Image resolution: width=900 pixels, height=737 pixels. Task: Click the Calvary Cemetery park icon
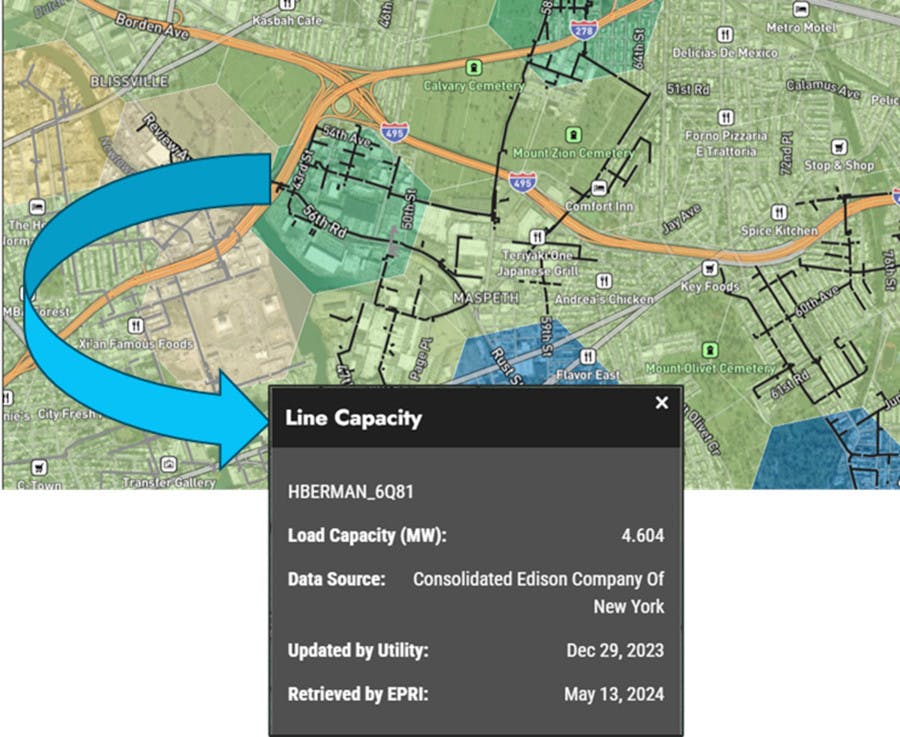[x=473, y=67]
